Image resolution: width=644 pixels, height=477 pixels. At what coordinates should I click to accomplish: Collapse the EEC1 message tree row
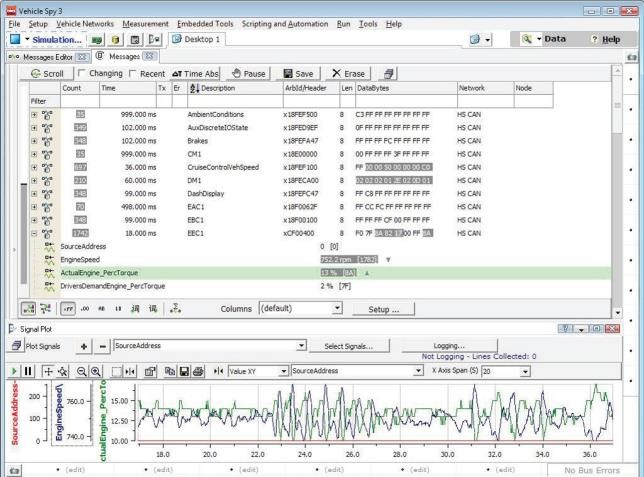(34, 233)
